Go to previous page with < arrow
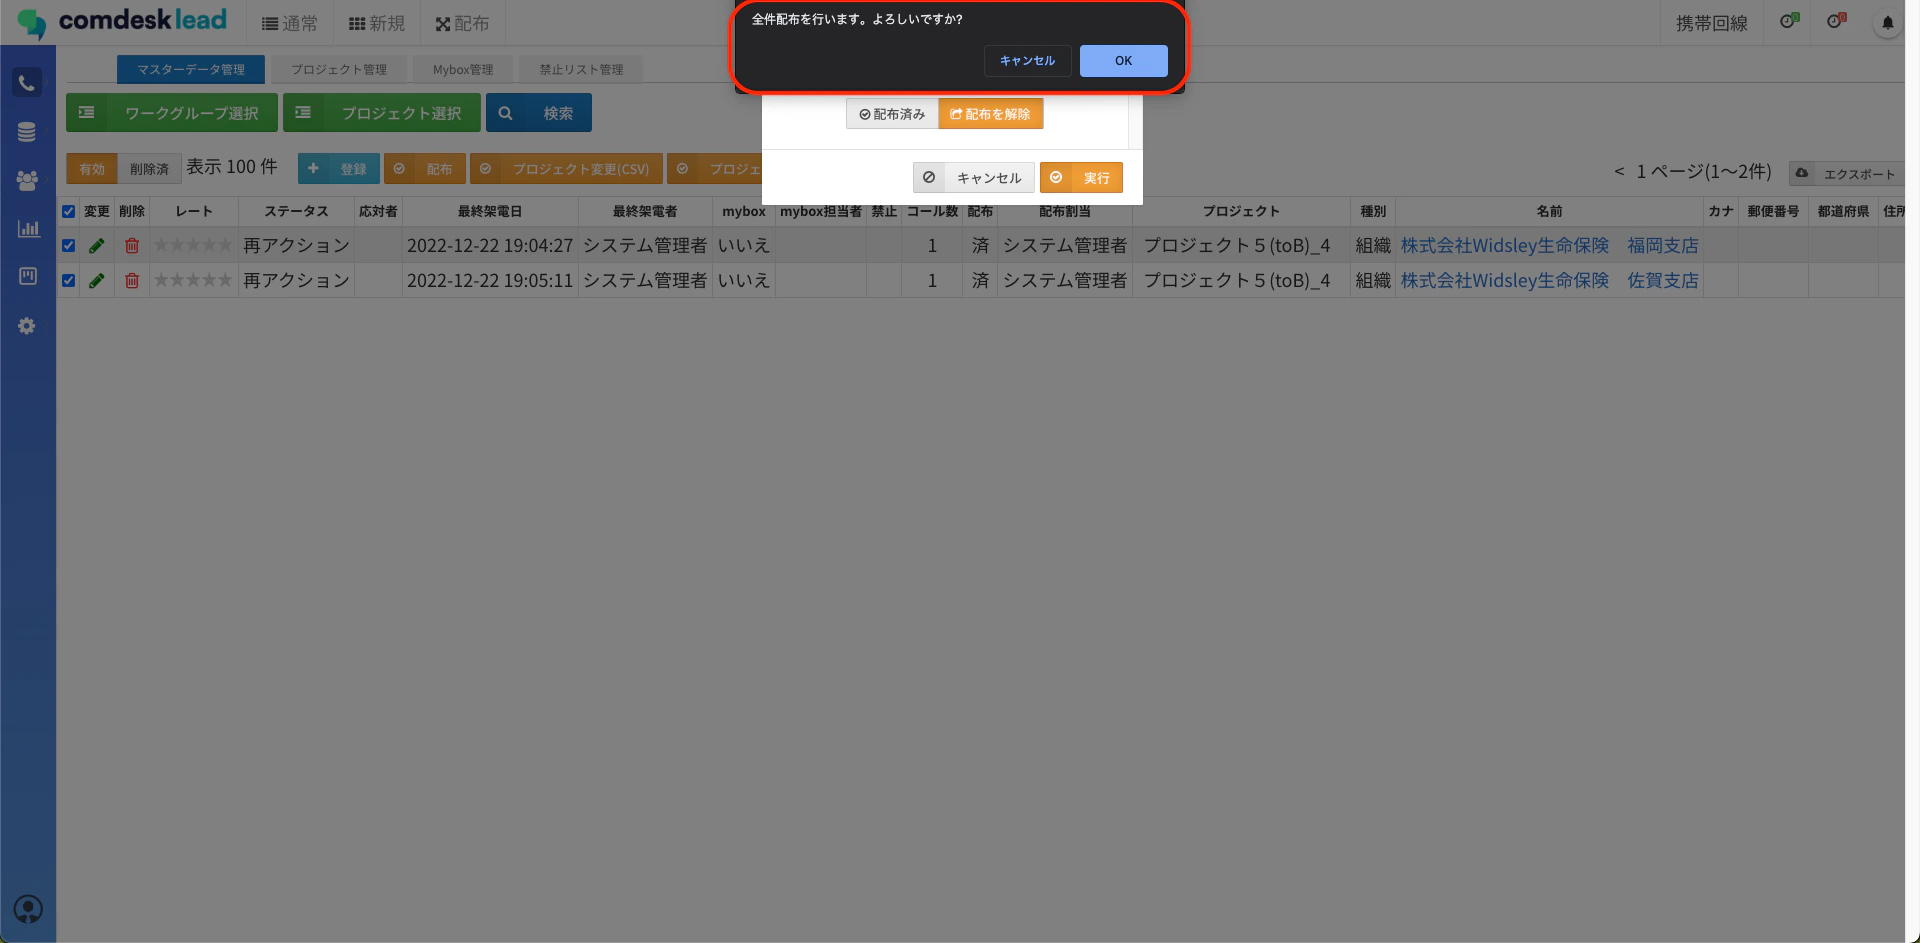1920x943 pixels. click(x=1619, y=172)
